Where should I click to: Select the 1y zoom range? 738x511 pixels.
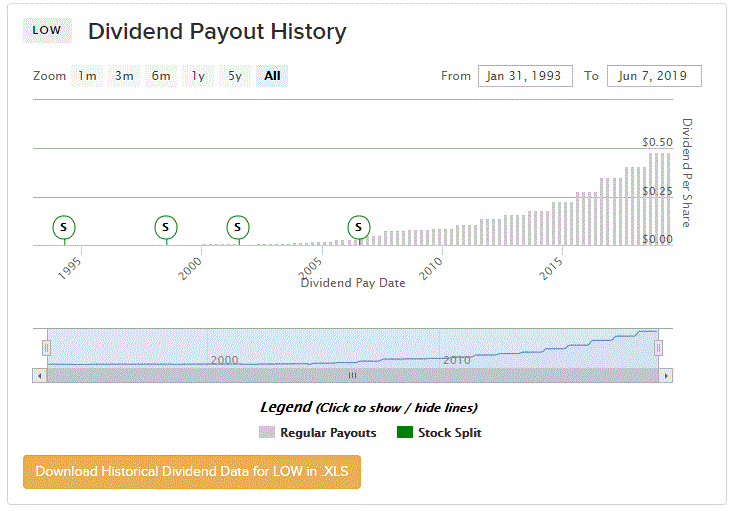click(x=198, y=76)
